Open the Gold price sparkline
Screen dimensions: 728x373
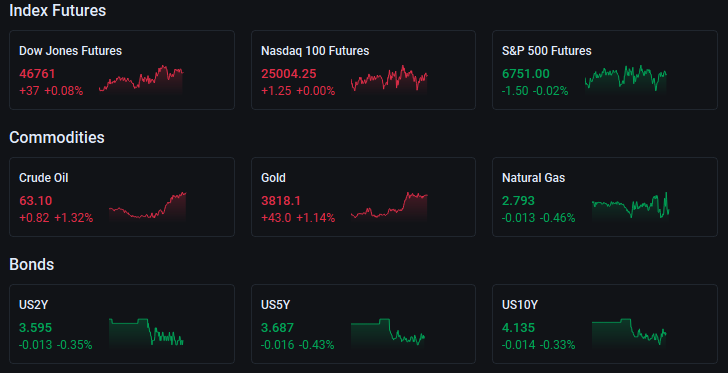coord(389,206)
